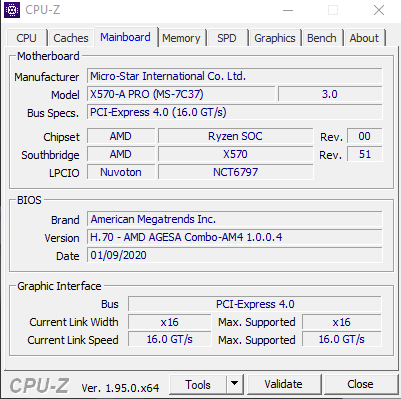Switch to the Bench tab
This screenshot has width=401, height=399.
(322, 38)
